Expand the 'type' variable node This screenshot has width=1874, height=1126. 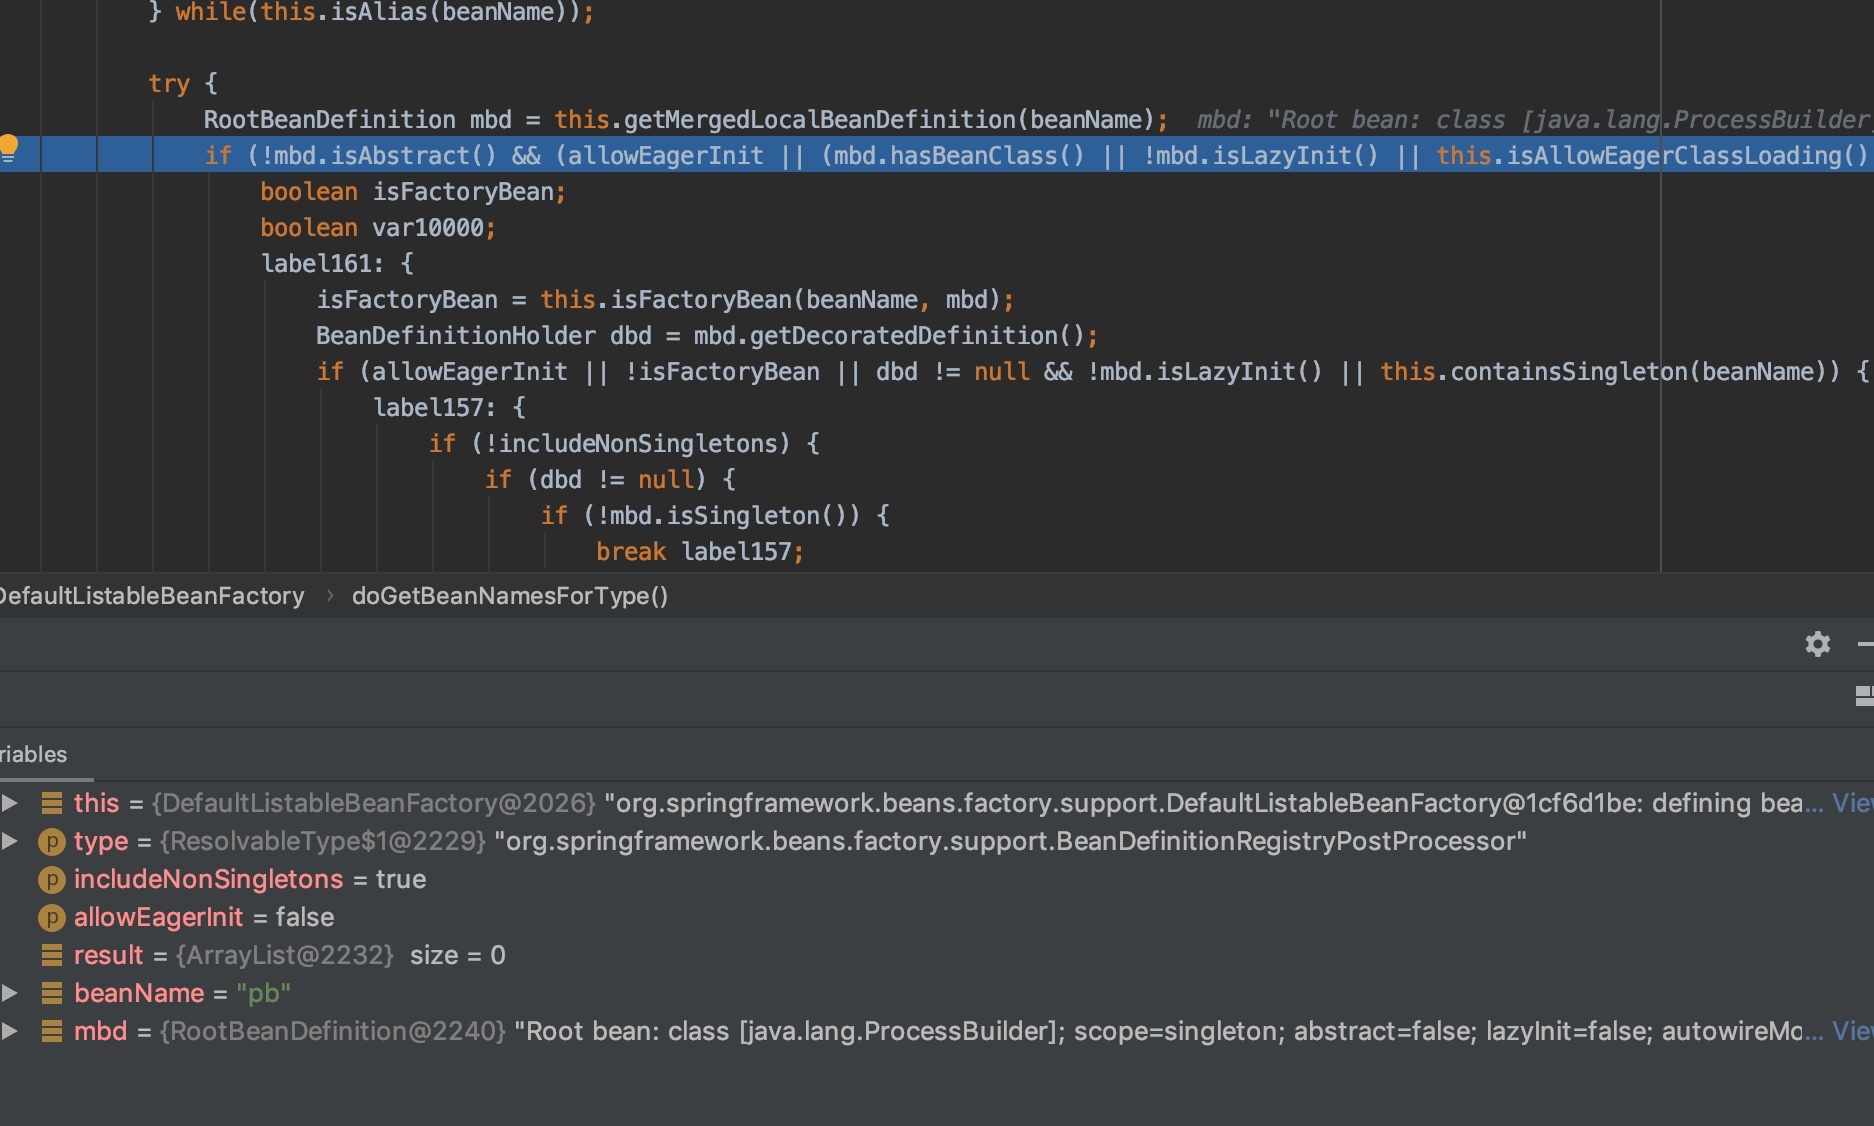[x=10, y=842]
